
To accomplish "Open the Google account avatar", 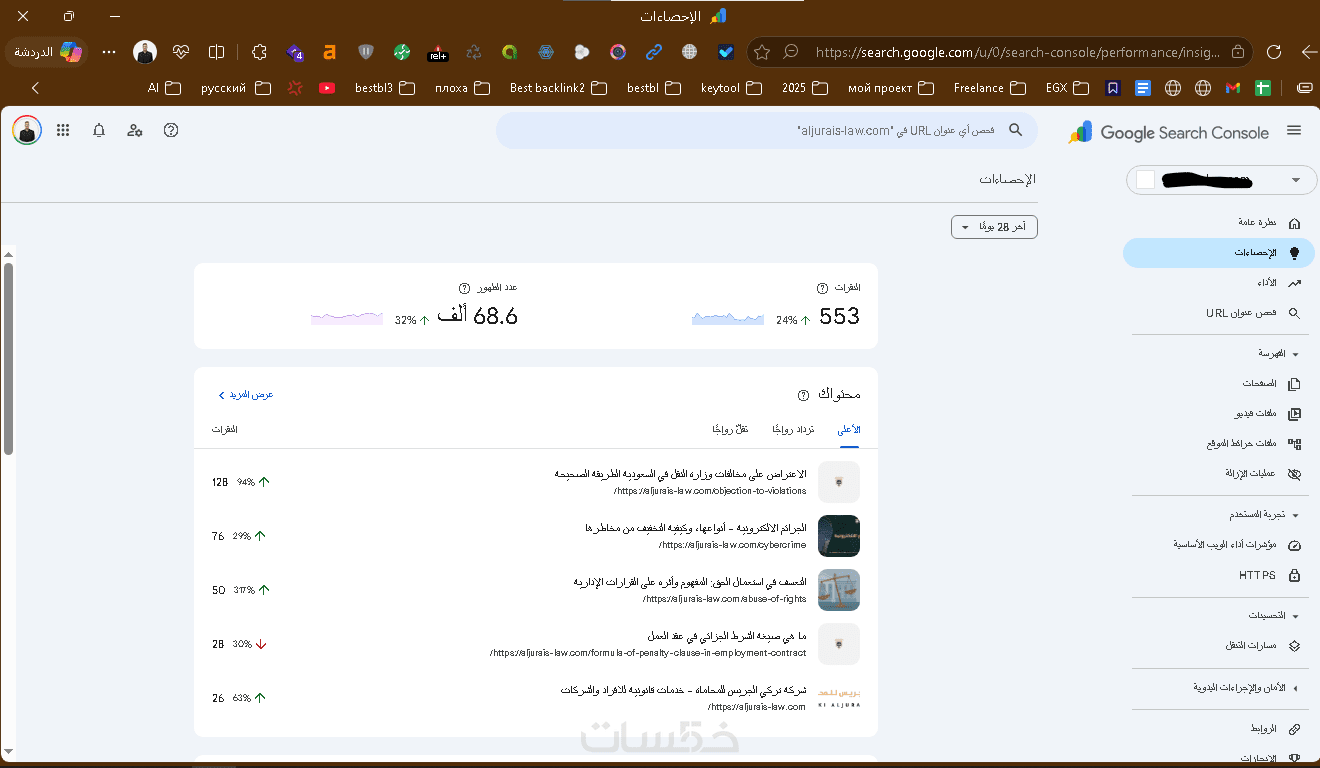I will pyautogui.click(x=27, y=130).
